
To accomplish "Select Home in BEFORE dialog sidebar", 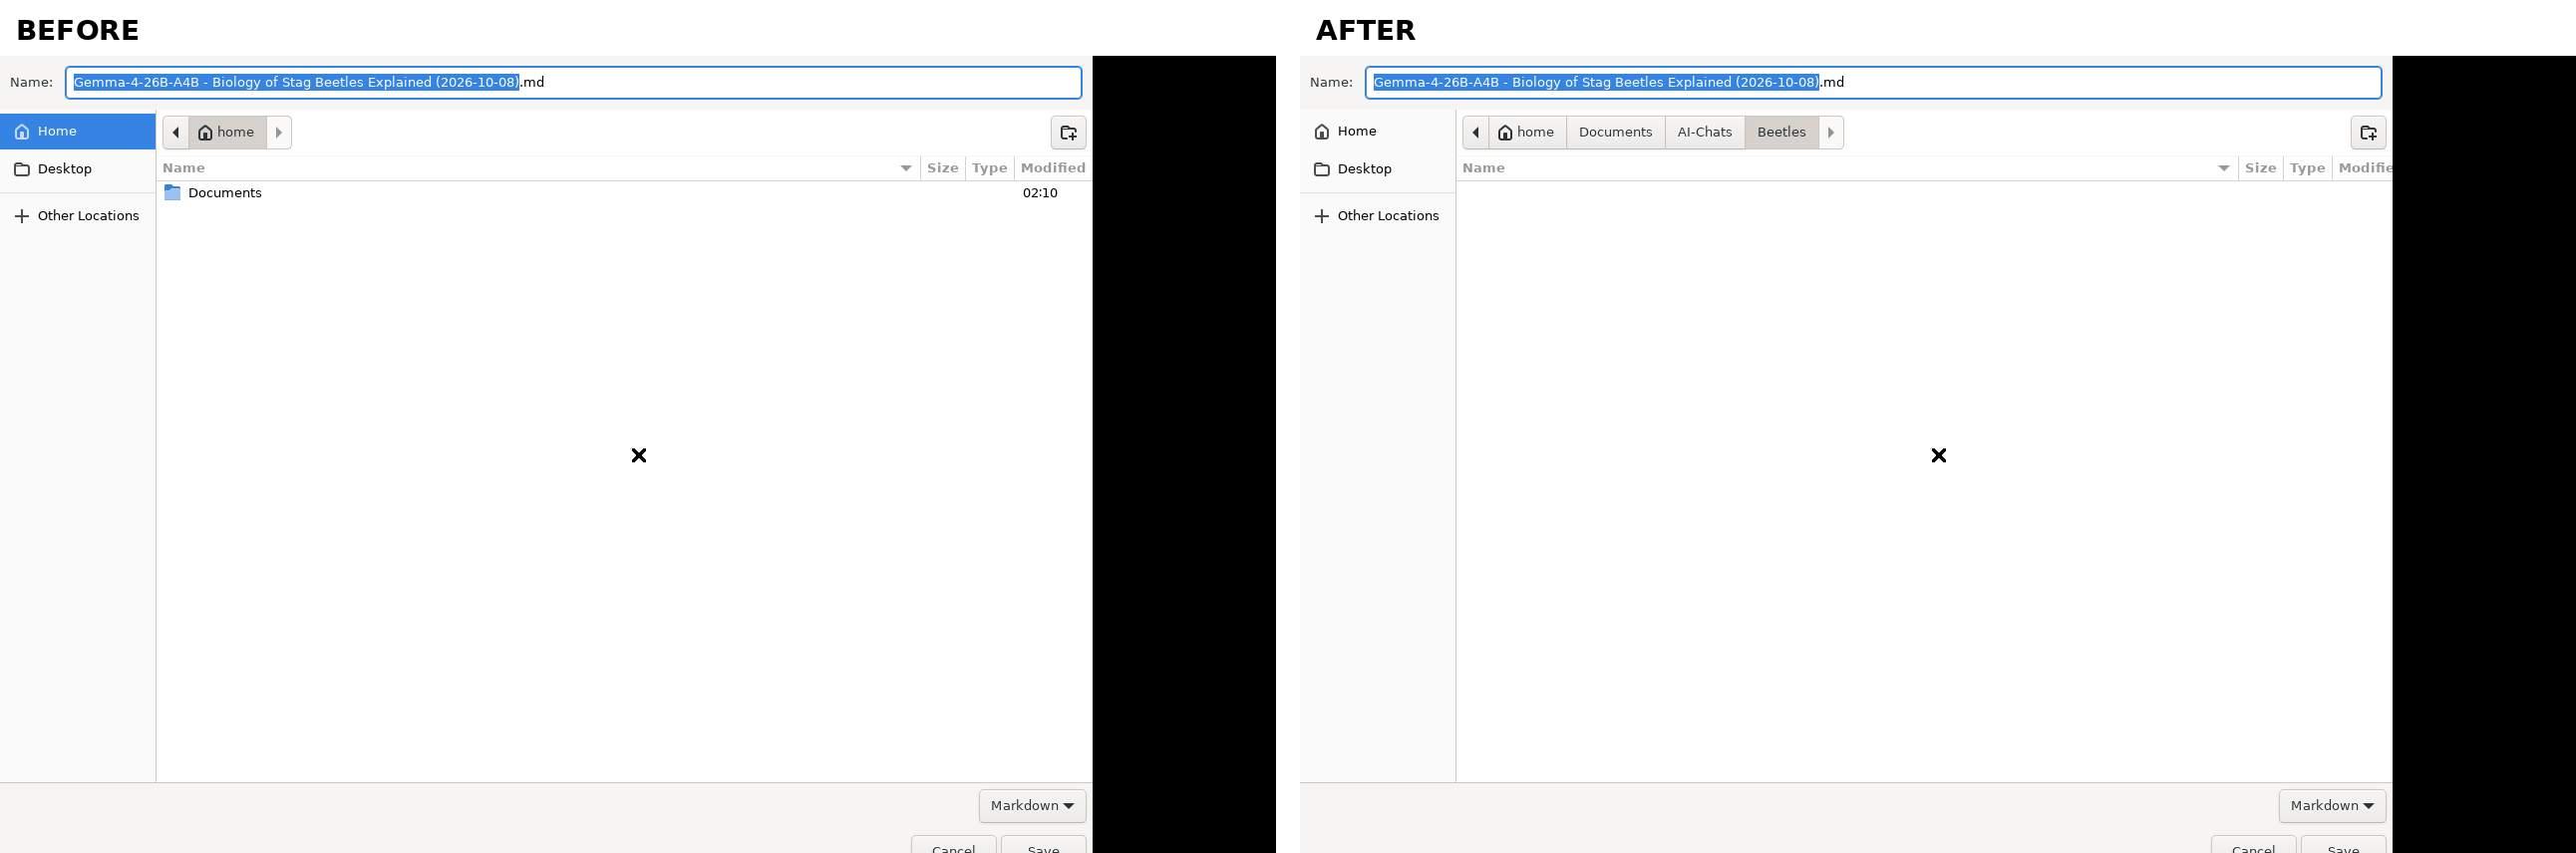I will pos(78,131).
